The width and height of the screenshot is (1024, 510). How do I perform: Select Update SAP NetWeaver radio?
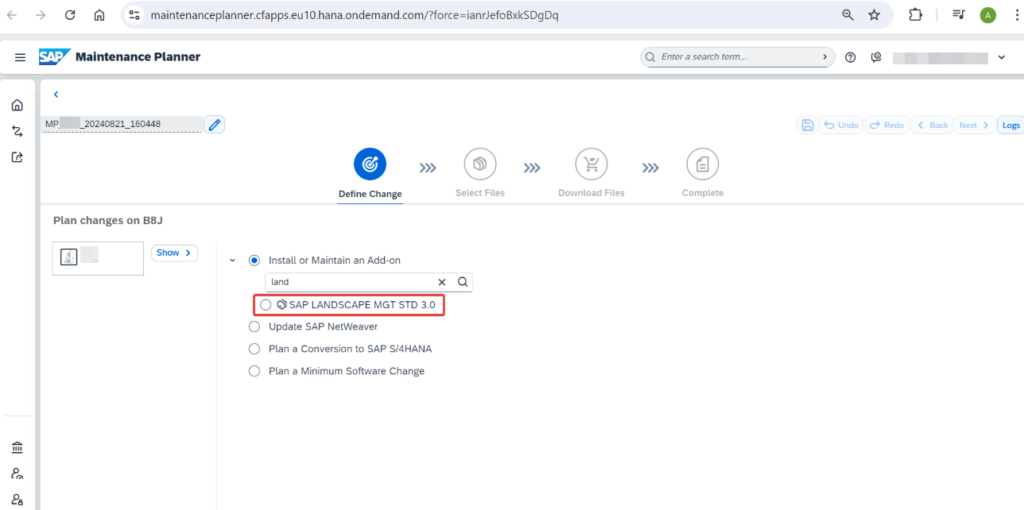[254, 327]
